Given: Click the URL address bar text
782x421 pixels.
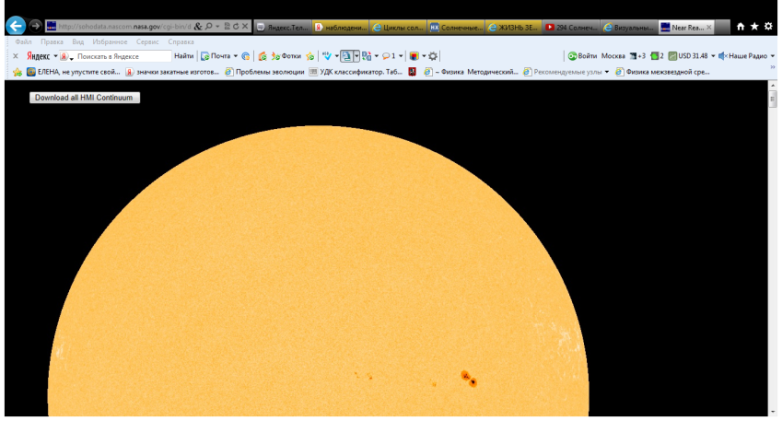Looking at the screenshot, I should pyautogui.click(x=125, y=26).
